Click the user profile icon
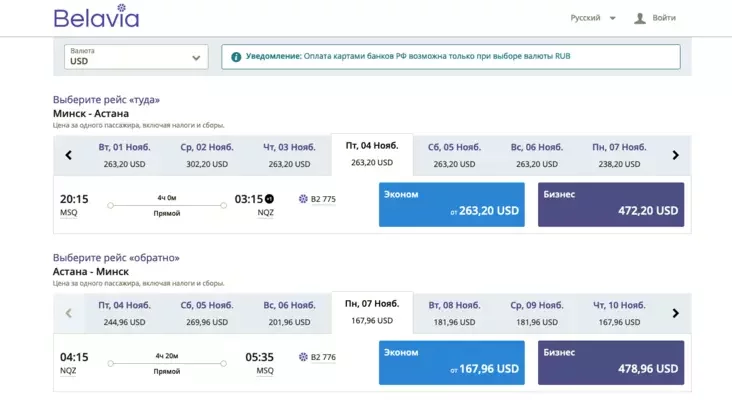732x401 pixels. tap(640, 18)
